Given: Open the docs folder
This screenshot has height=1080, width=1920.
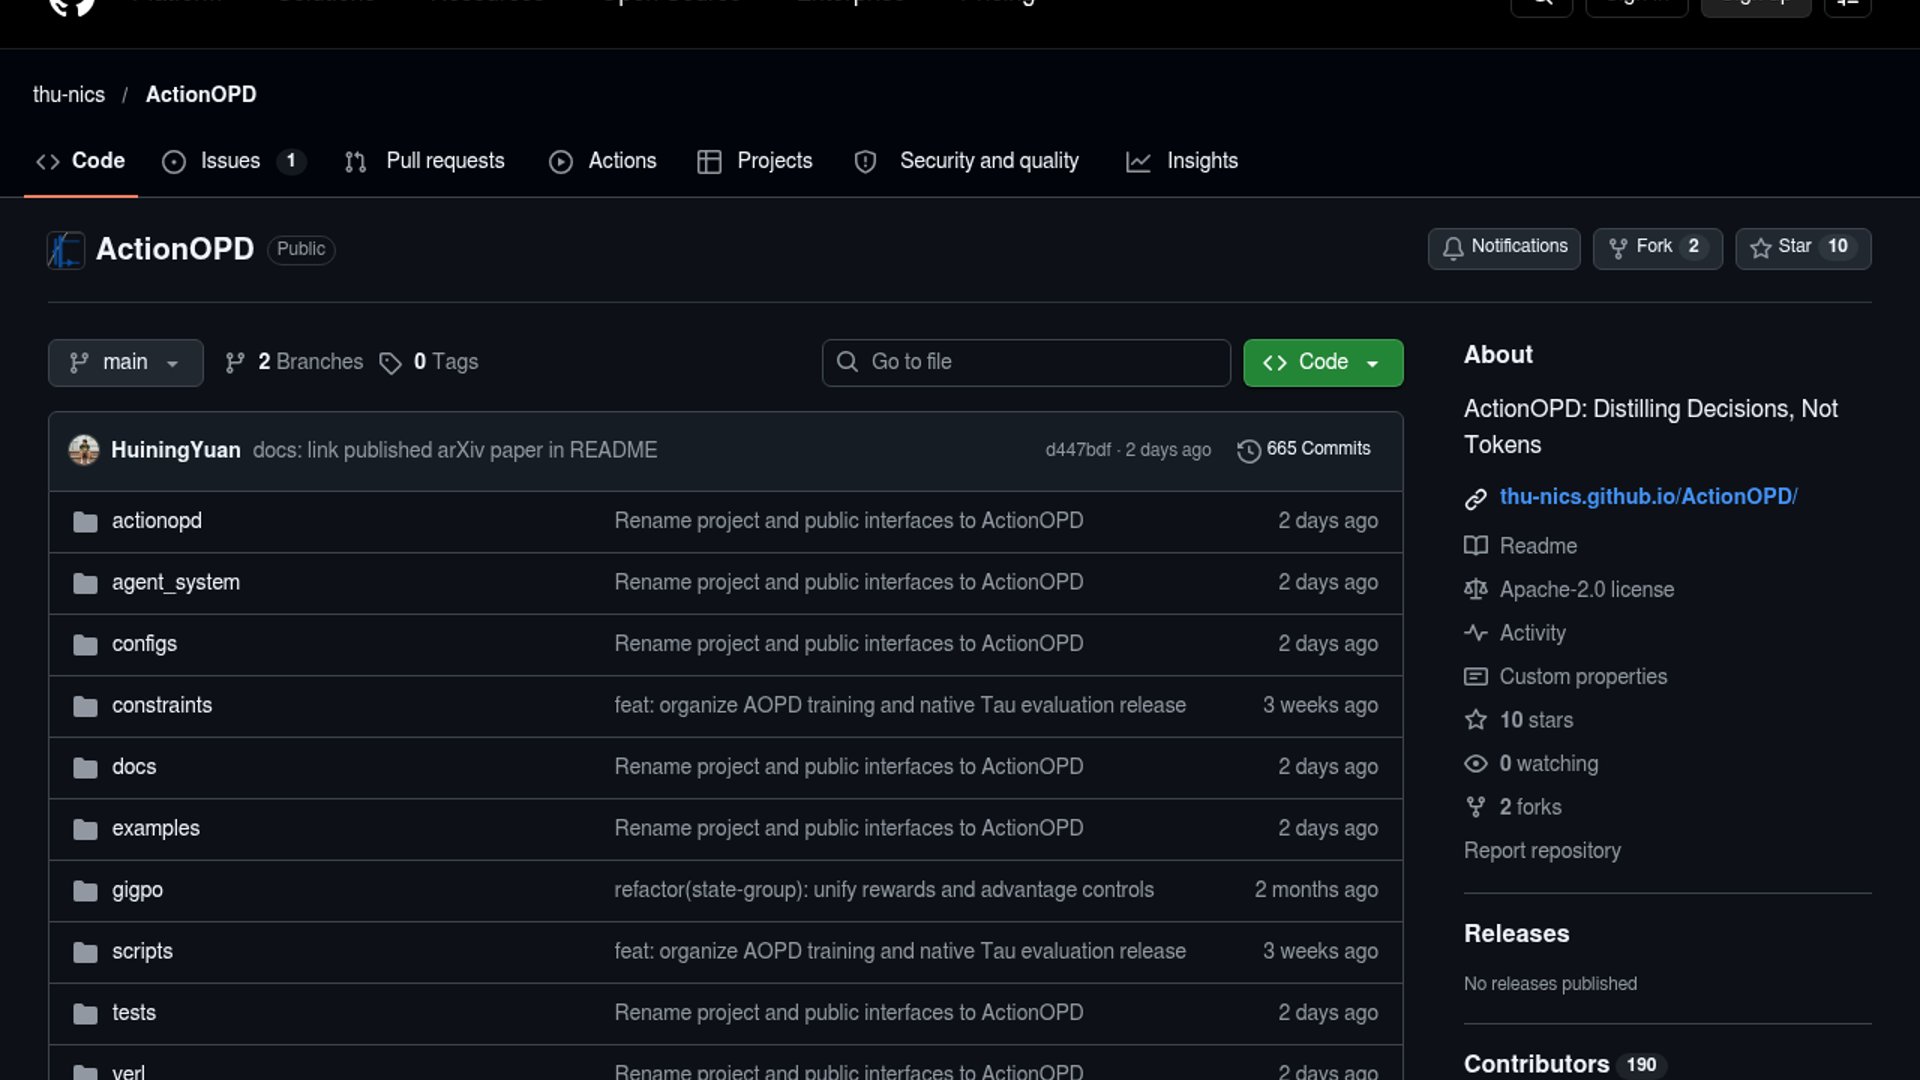Looking at the screenshot, I should click(134, 767).
